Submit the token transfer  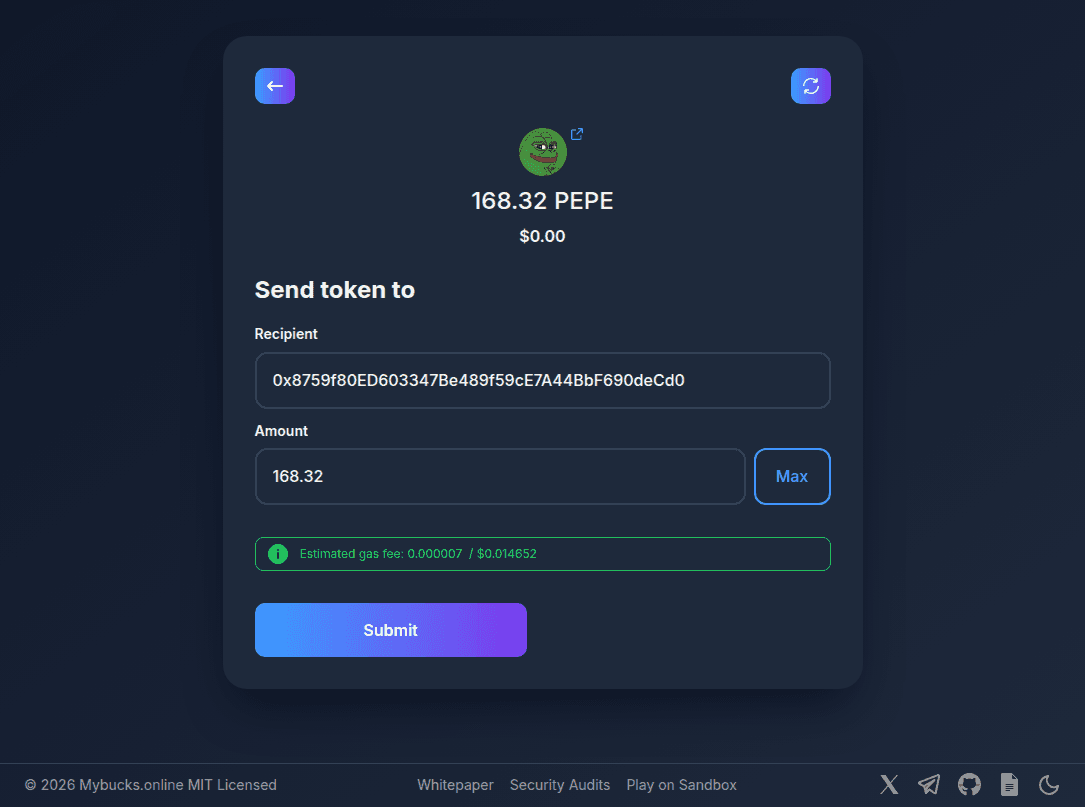390,630
